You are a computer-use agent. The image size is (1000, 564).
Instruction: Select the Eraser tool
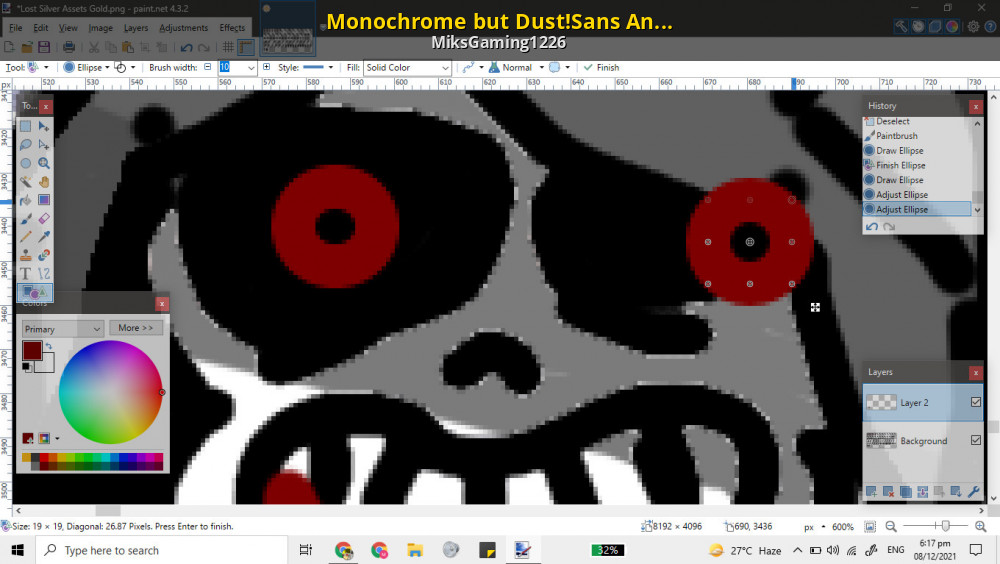44,218
